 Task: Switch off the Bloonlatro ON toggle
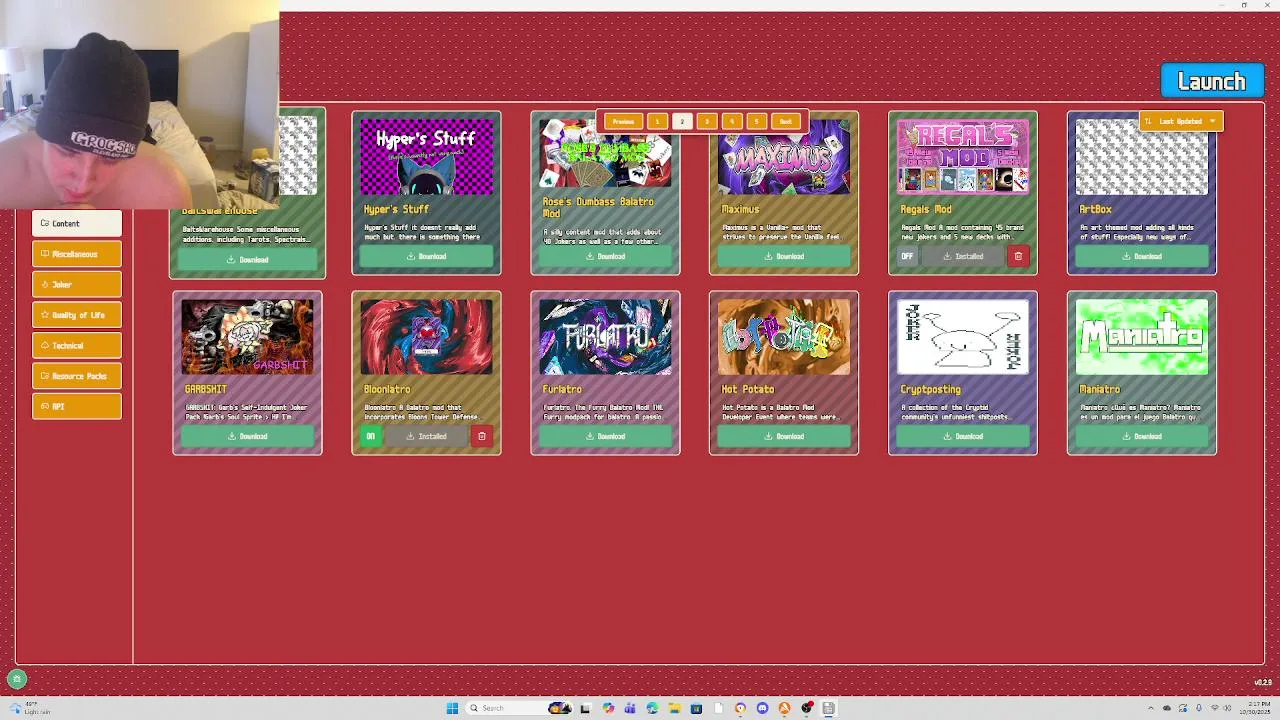(371, 436)
